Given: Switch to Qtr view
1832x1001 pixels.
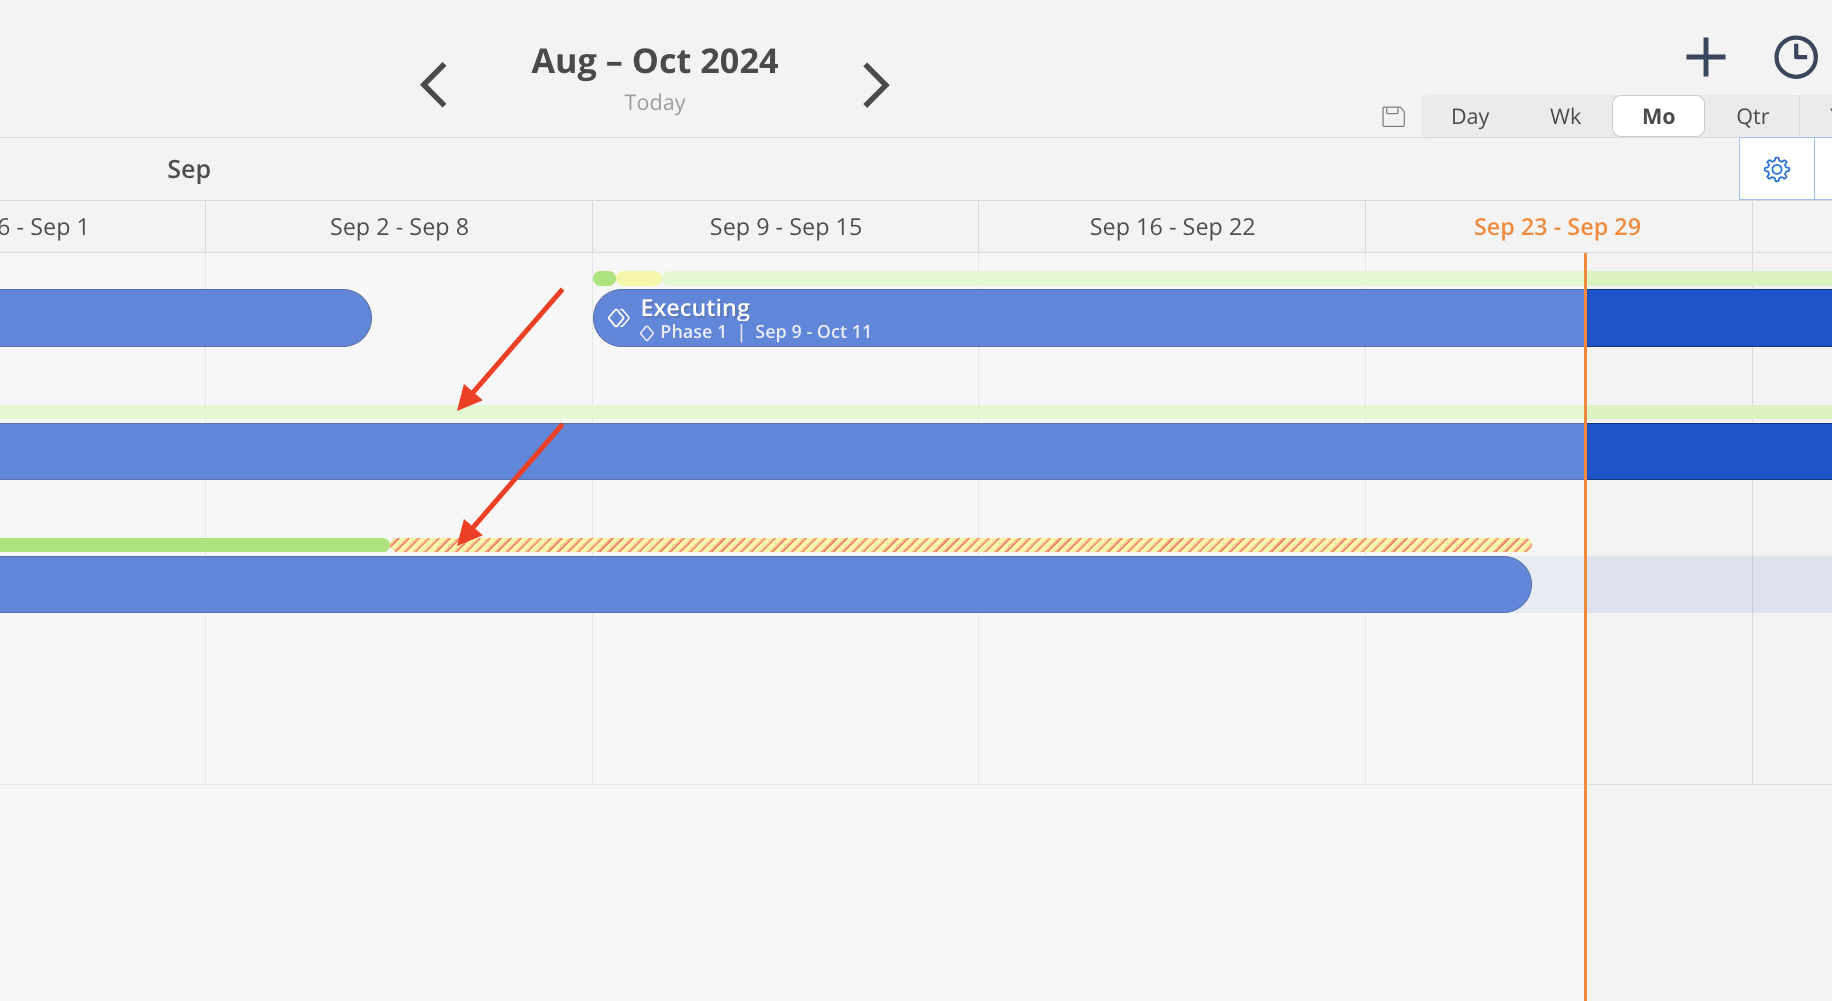Looking at the screenshot, I should click(1752, 116).
